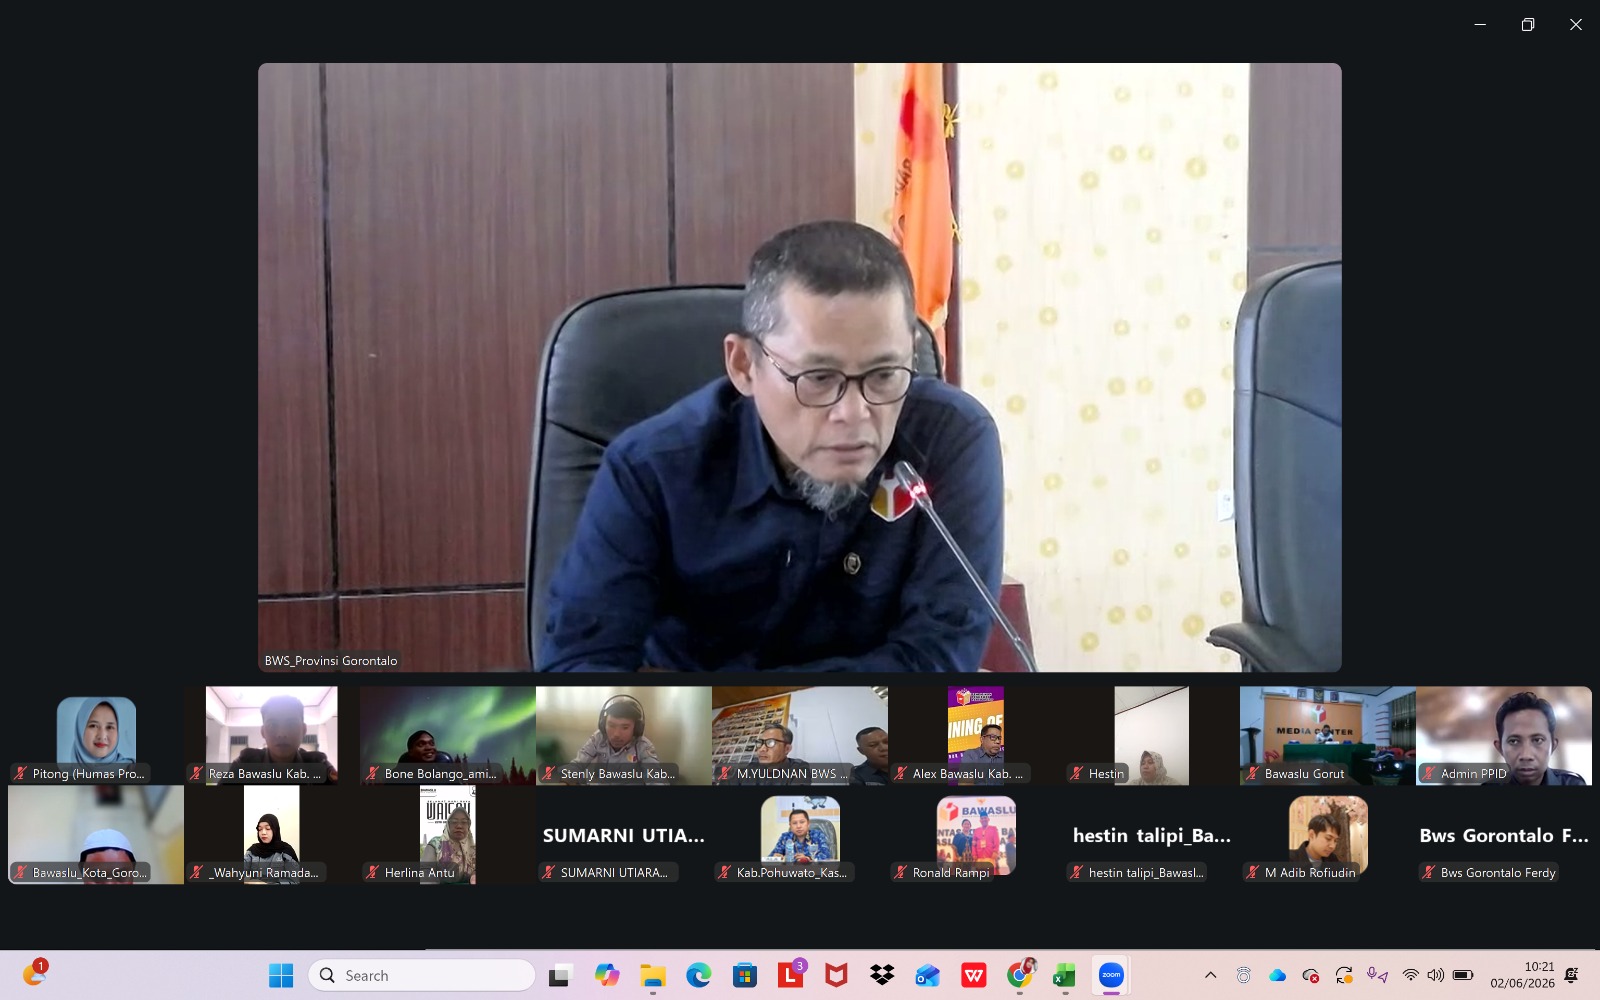Open File Explorer from the taskbar
Viewport: 1600px width, 1000px height.
coord(653,975)
